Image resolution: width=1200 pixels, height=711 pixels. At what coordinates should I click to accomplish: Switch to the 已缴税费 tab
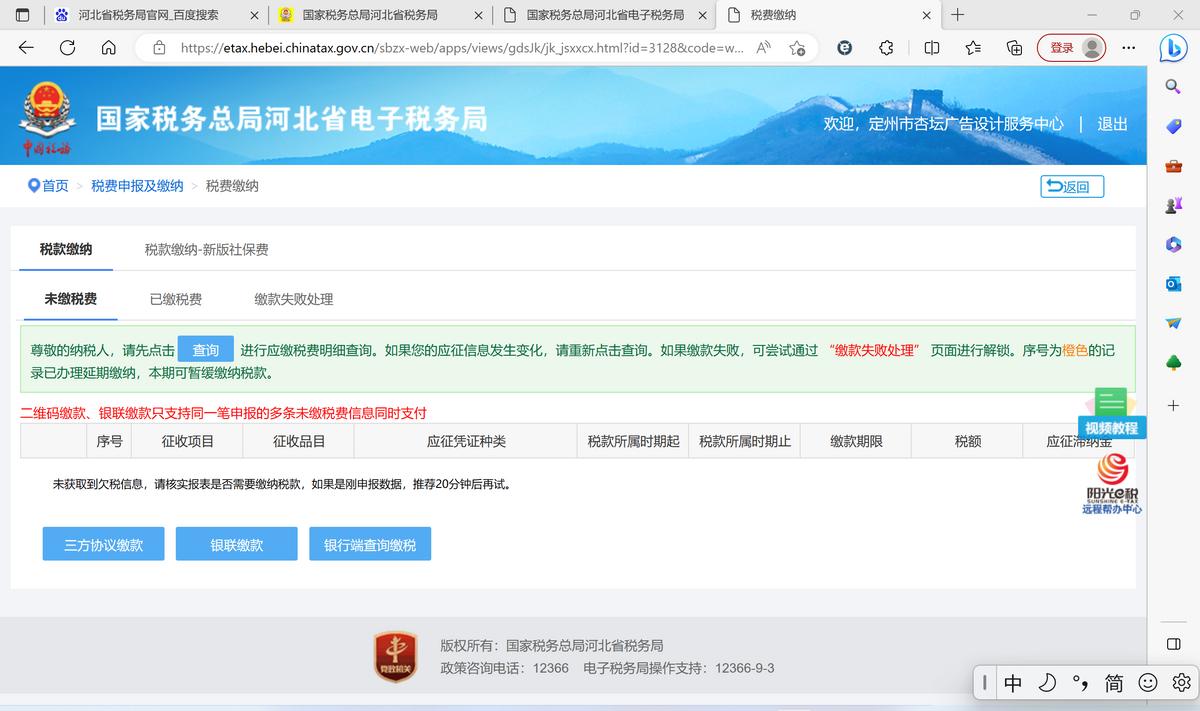point(176,298)
